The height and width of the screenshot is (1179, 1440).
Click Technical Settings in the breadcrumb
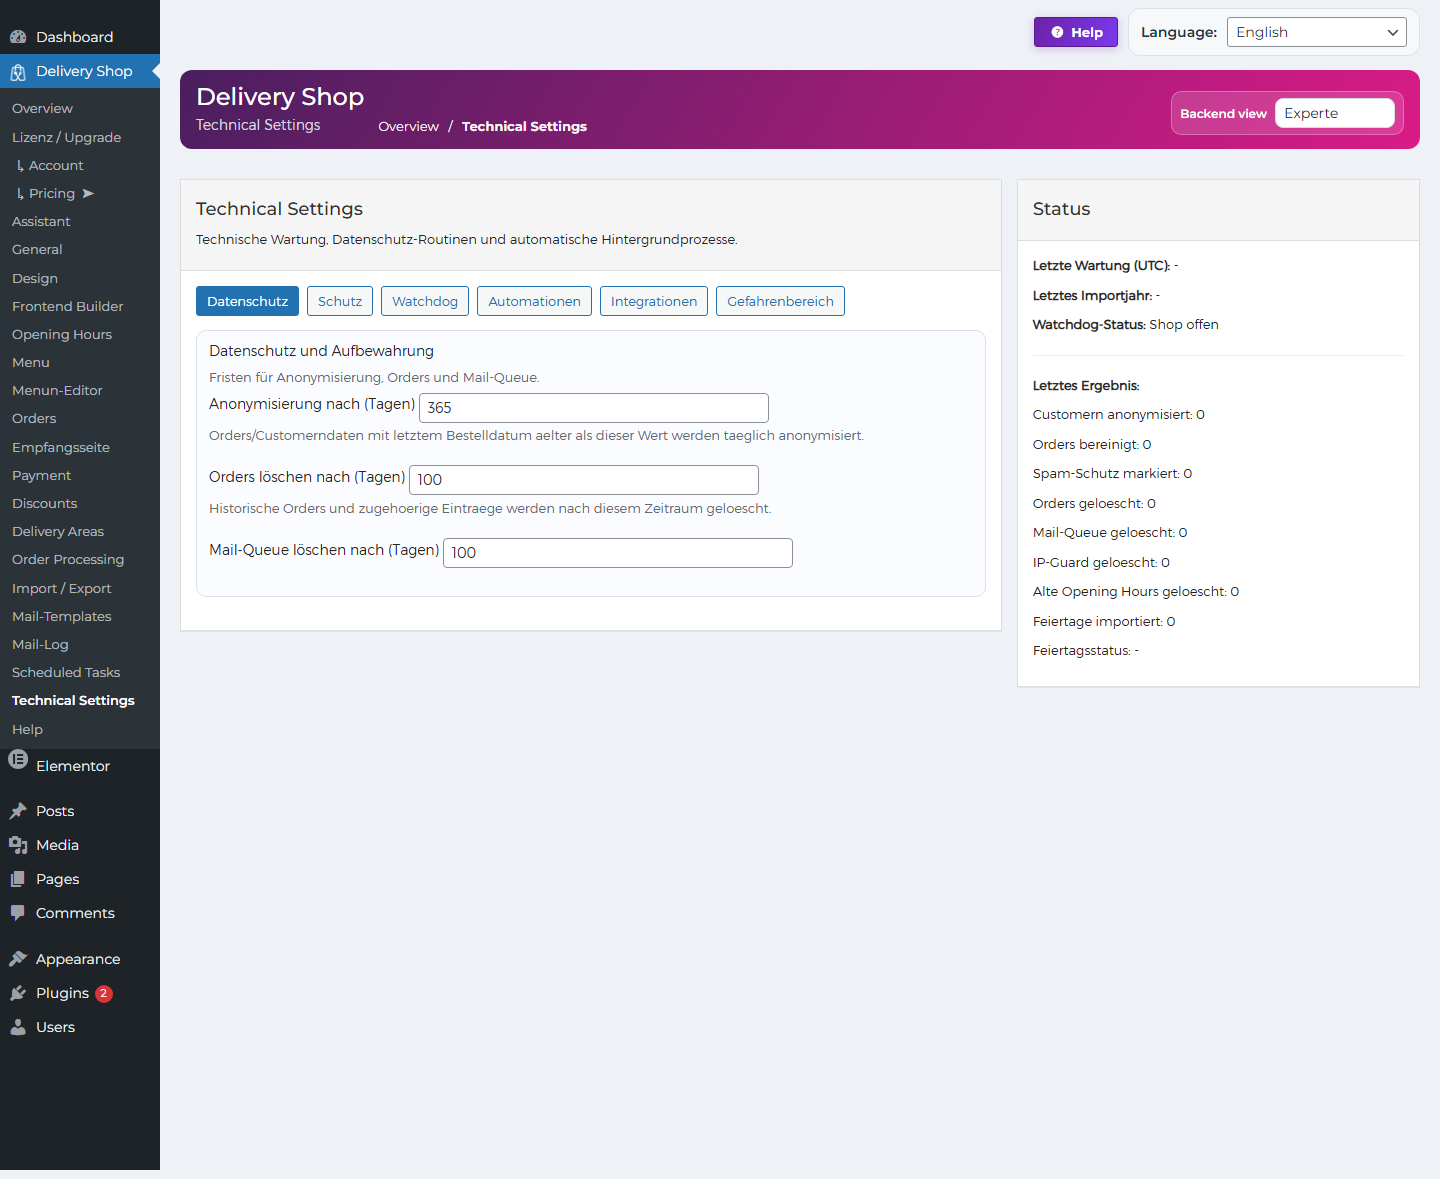524,126
